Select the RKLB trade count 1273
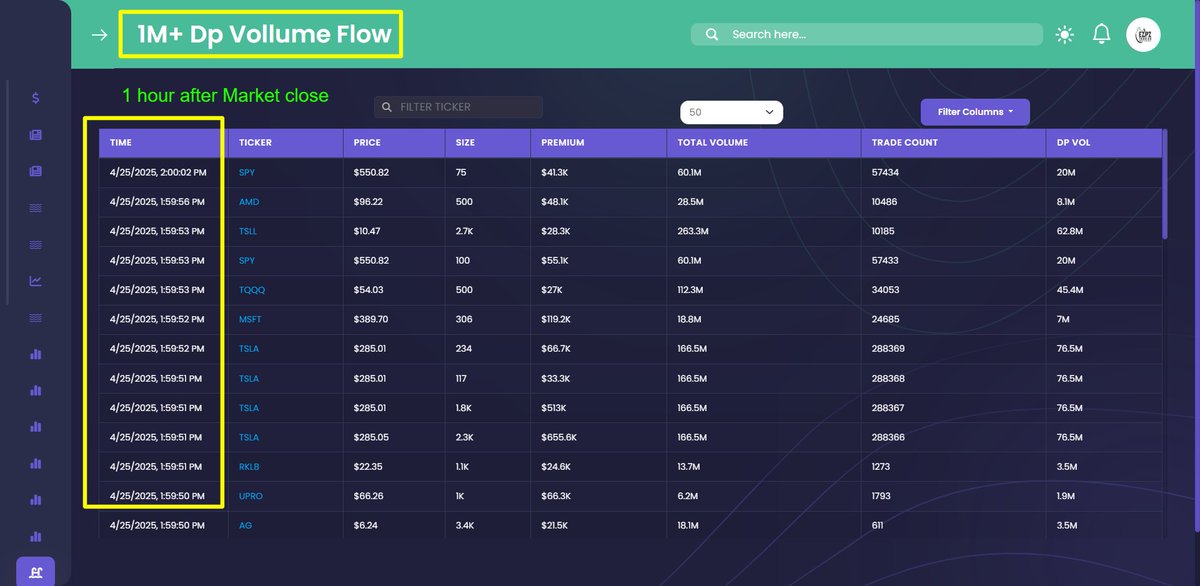This screenshot has width=1200, height=586. coord(882,466)
